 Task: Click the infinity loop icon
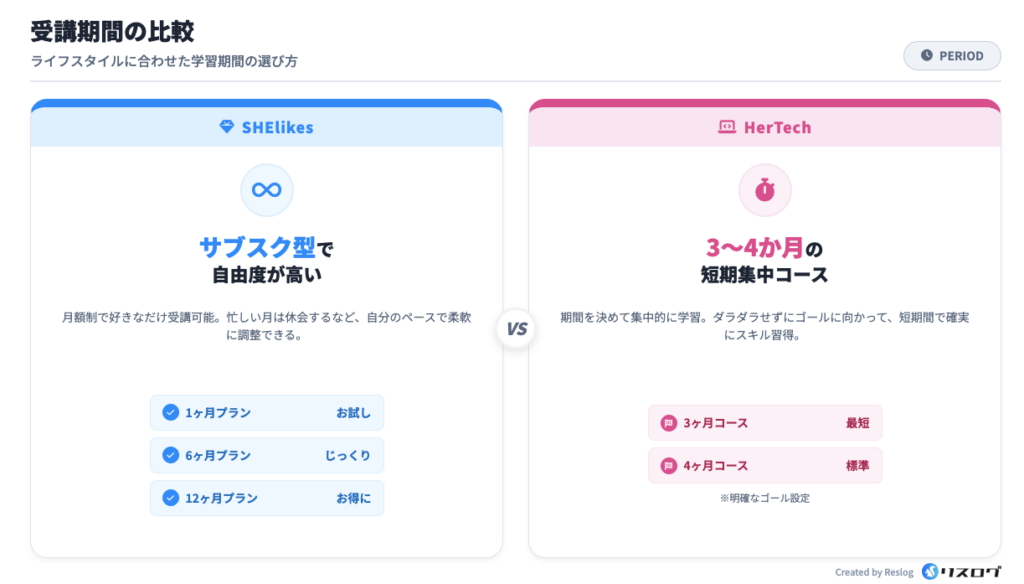point(266,189)
